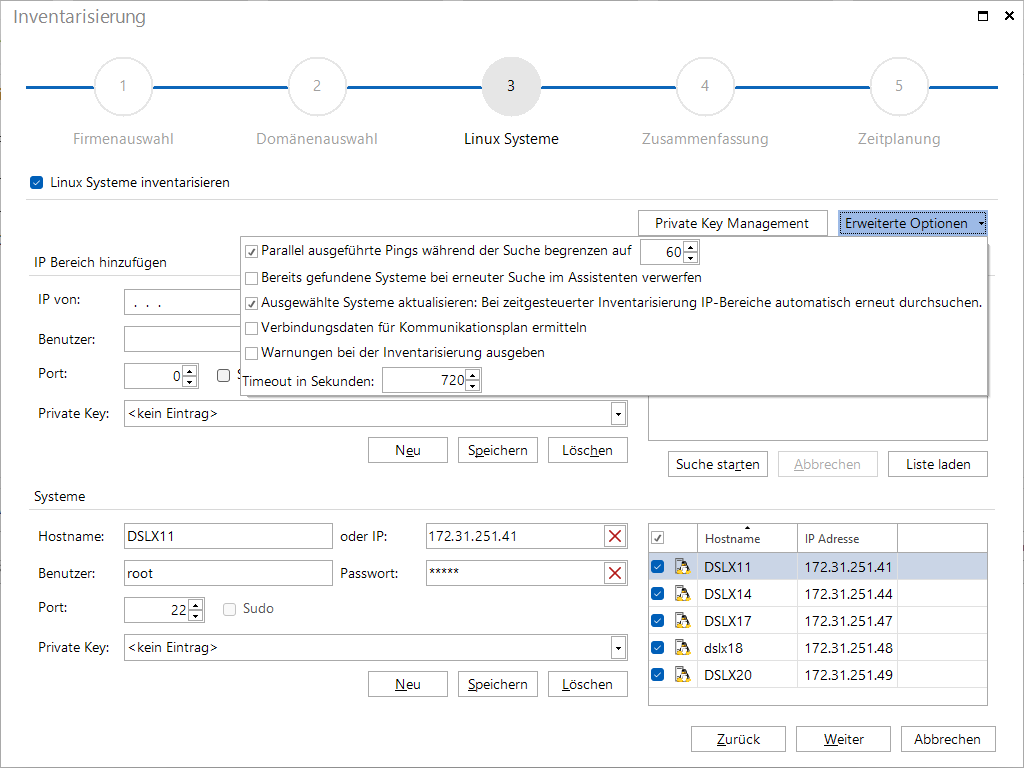Click the Linux icon in DSLX17 row
This screenshot has width=1024, height=768.
(682, 620)
